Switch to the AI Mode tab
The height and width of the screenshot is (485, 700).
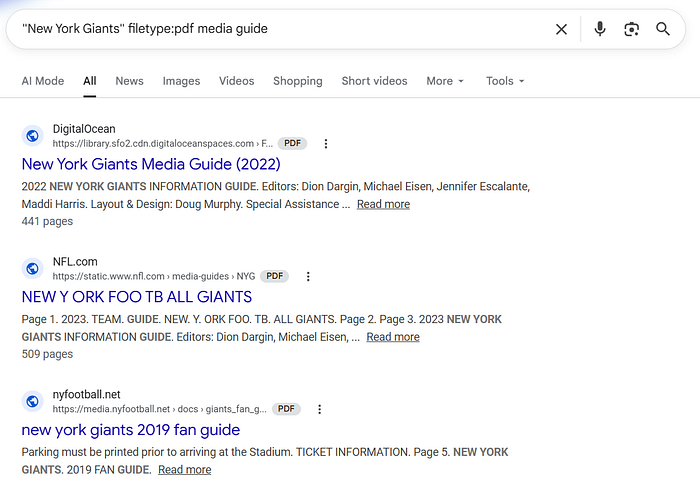click(x=43, y=81)
